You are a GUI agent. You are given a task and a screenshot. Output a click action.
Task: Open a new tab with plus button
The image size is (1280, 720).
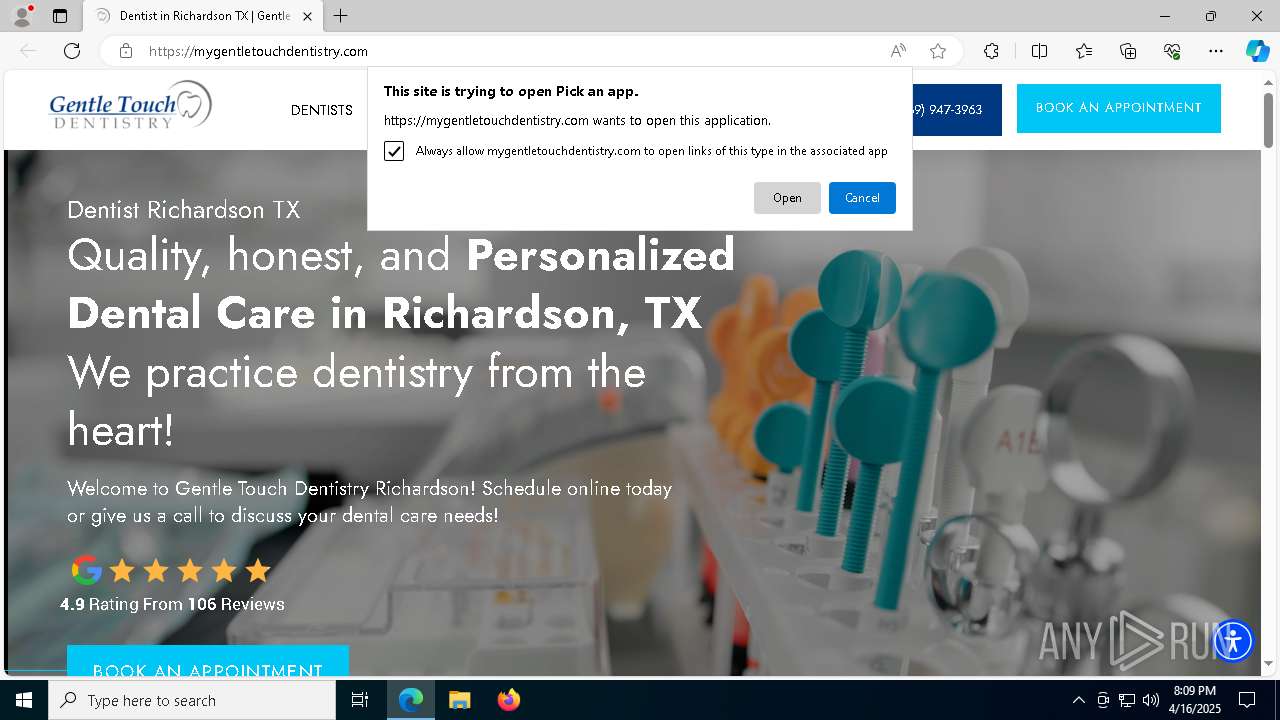pyautogui.click(x=341, y=16)
